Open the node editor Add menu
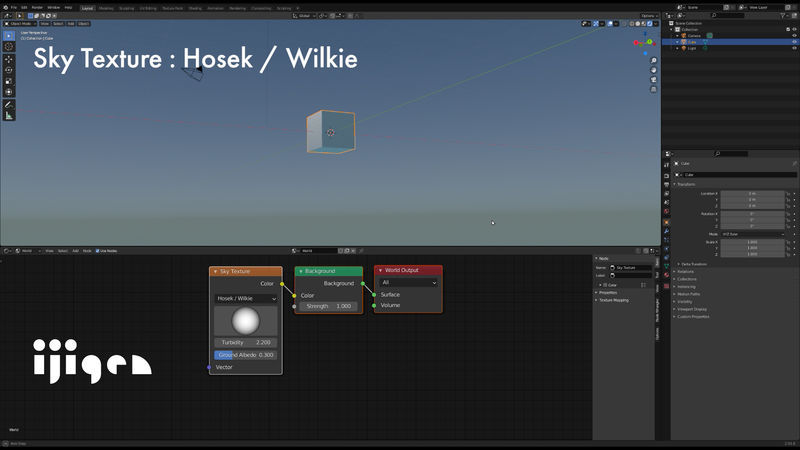Screen dimensions: 800x450 click(75, 251)
